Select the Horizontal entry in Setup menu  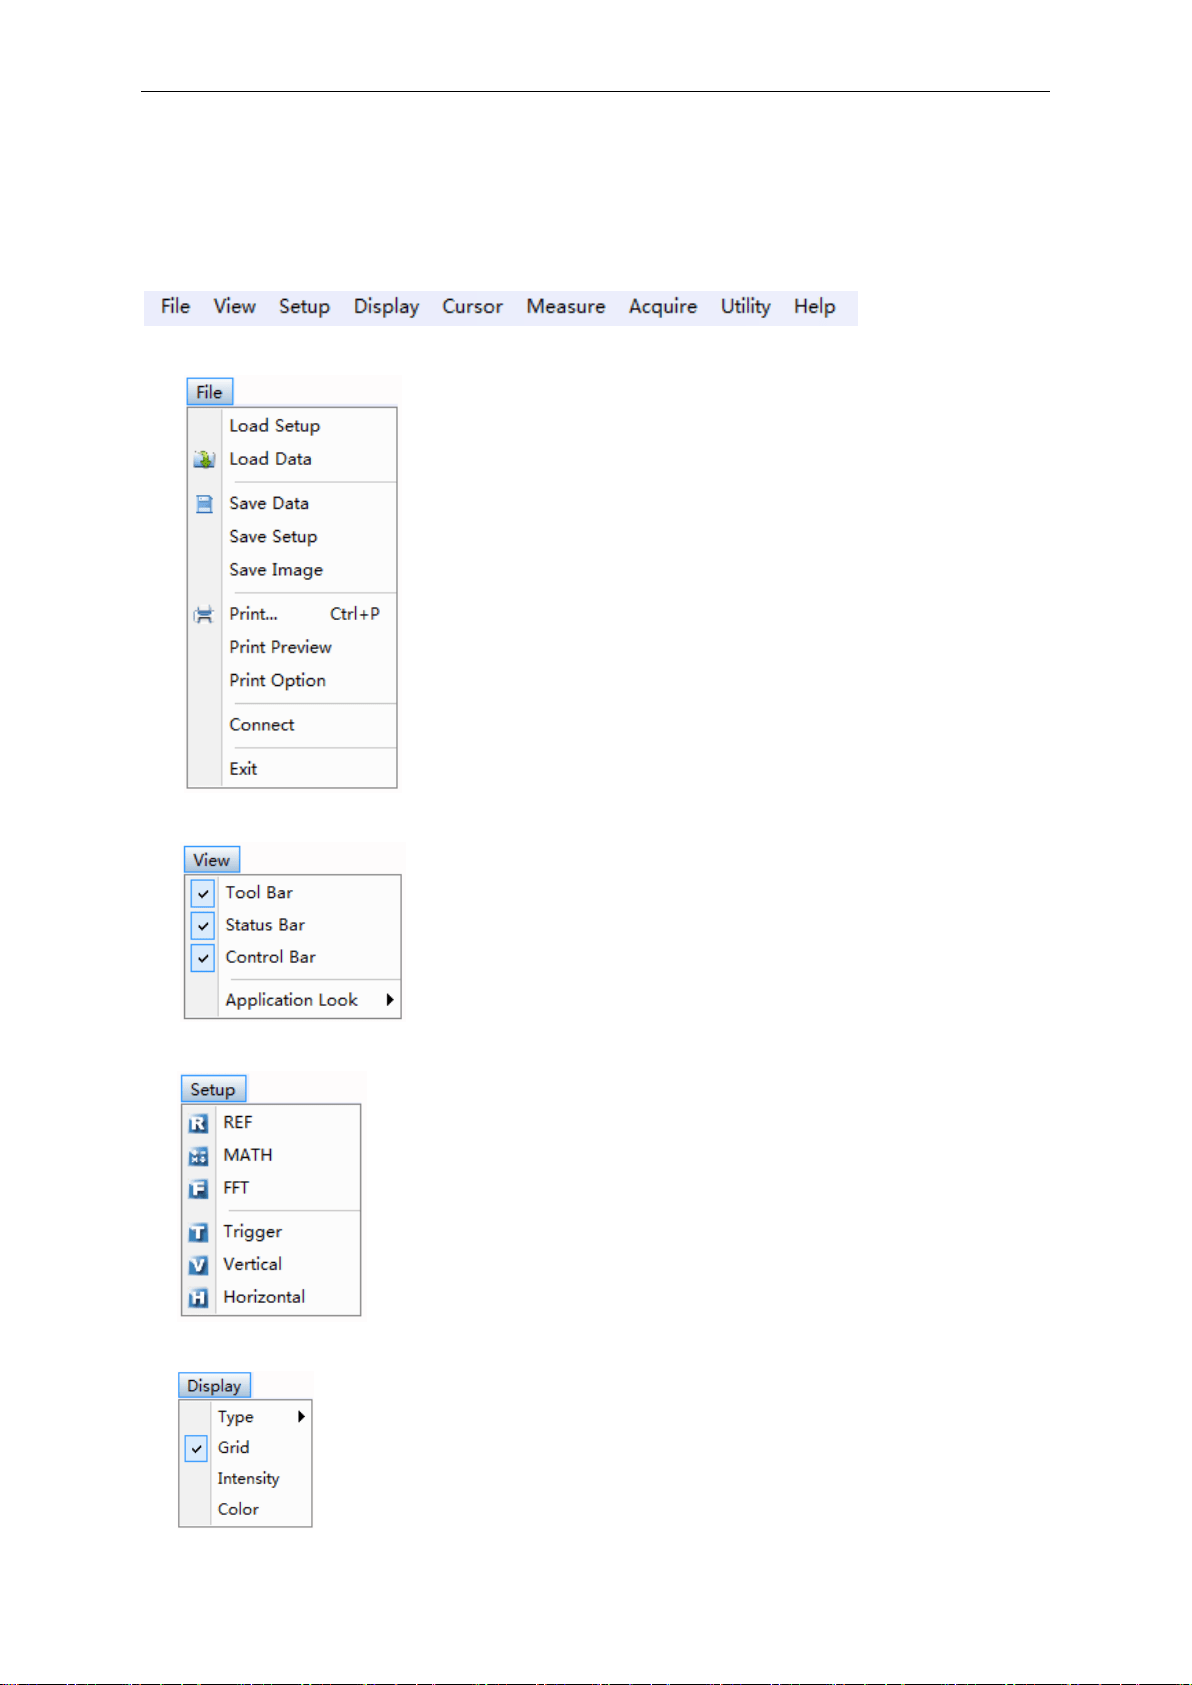pyautogui.click(x=271, y=1297)
